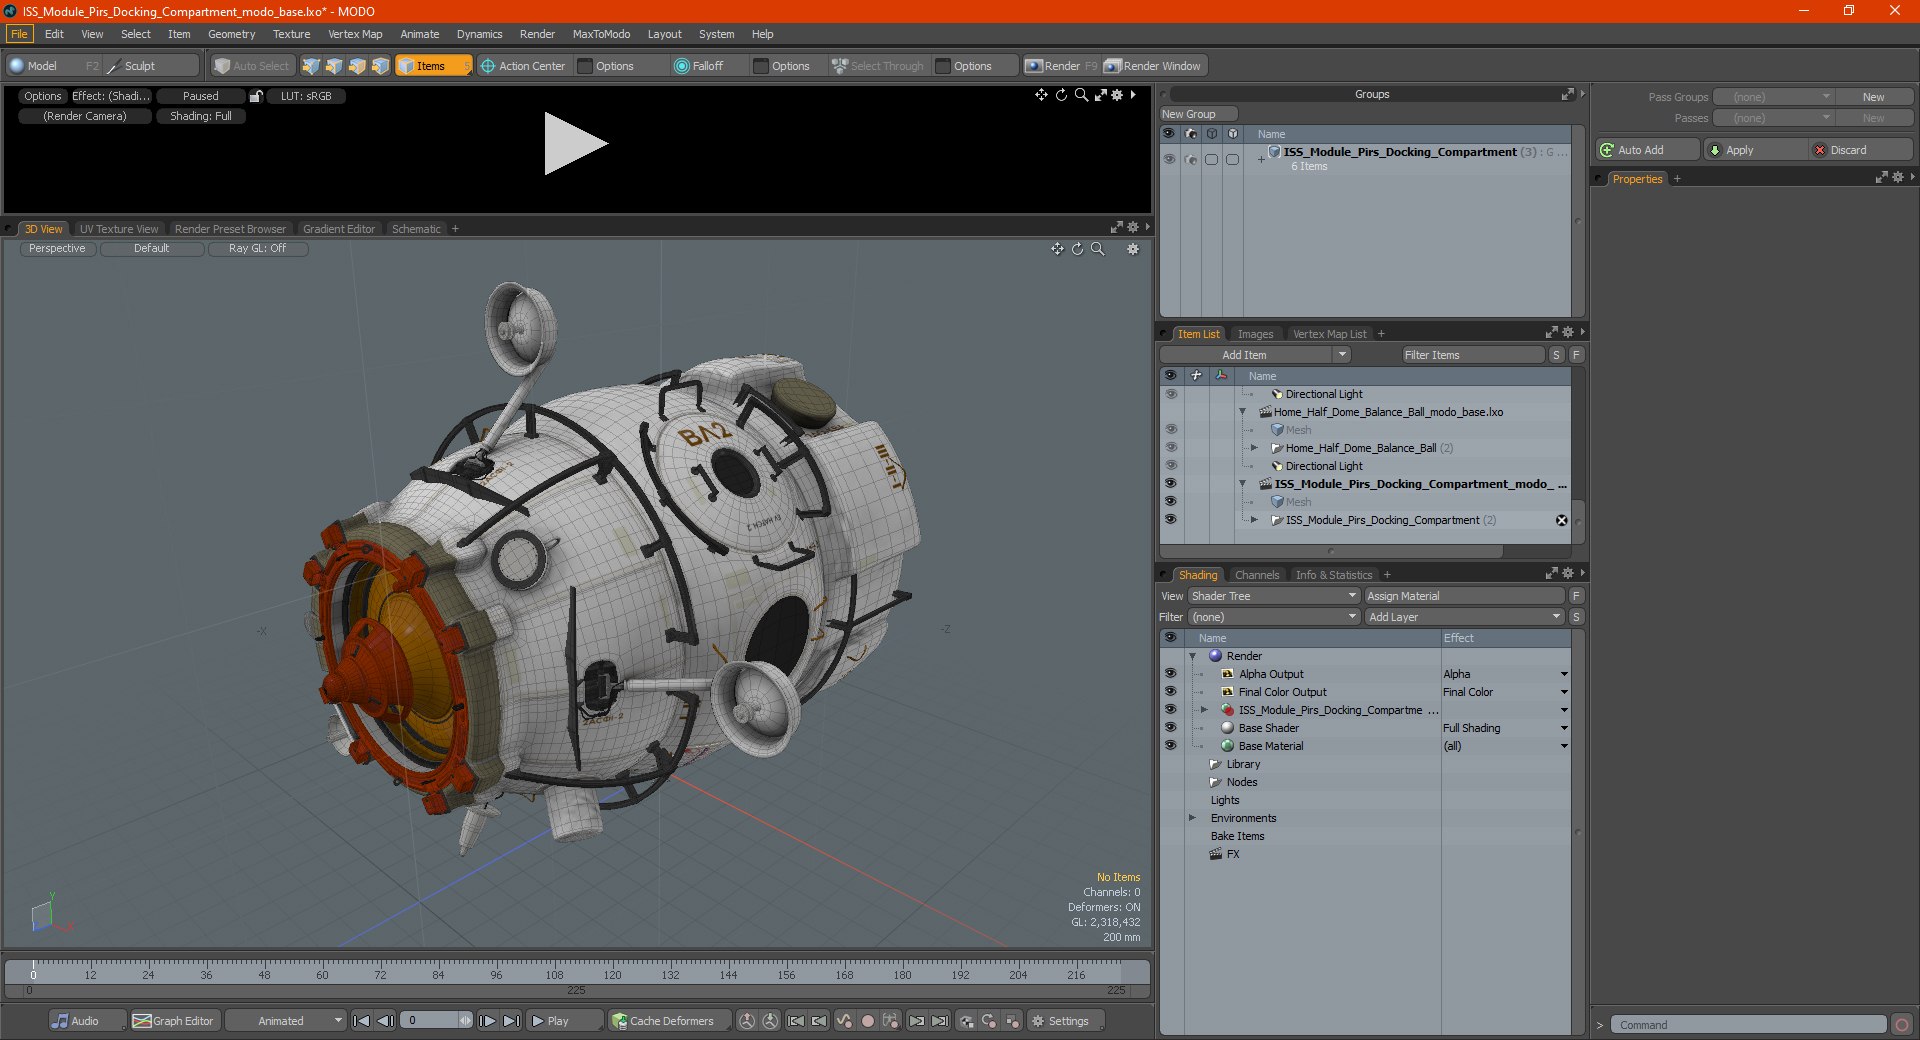Viewport: 1920px width, 1040px height.
Task: Open Graph Editor
Action: pos(174,1021)
